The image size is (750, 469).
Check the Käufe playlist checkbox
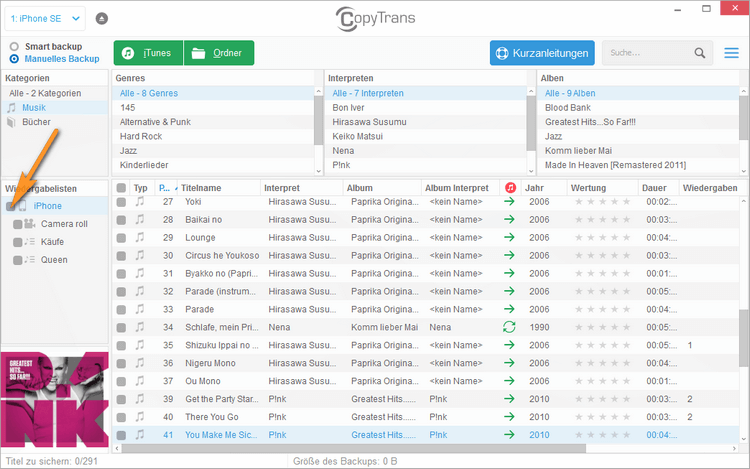click(18, 242)
